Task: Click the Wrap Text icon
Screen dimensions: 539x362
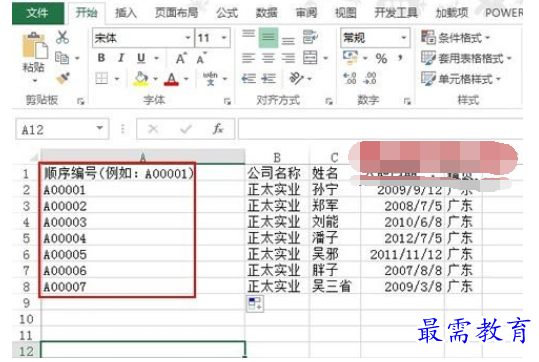Action: [x=310, y=37]
